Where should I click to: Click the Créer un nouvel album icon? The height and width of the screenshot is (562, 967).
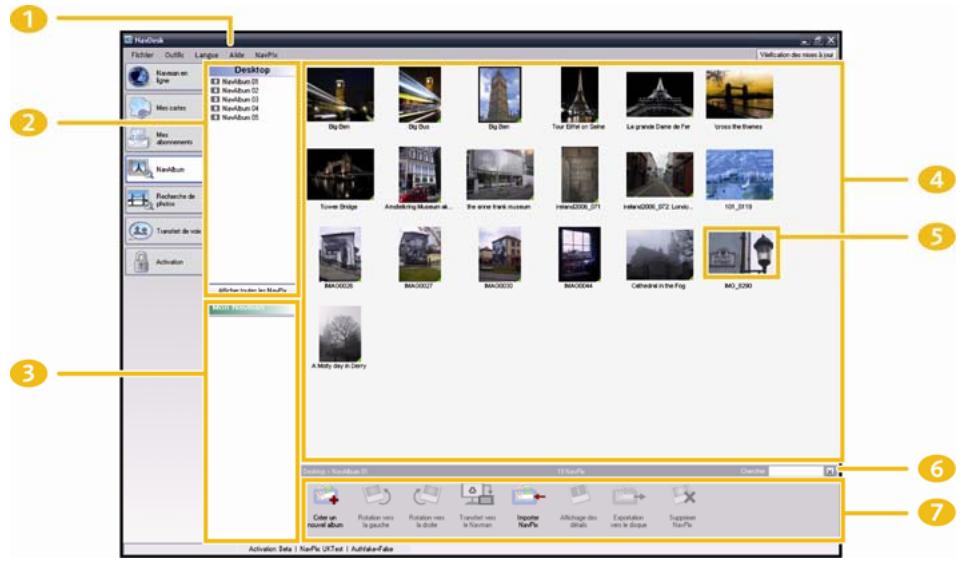click(326, 496)
